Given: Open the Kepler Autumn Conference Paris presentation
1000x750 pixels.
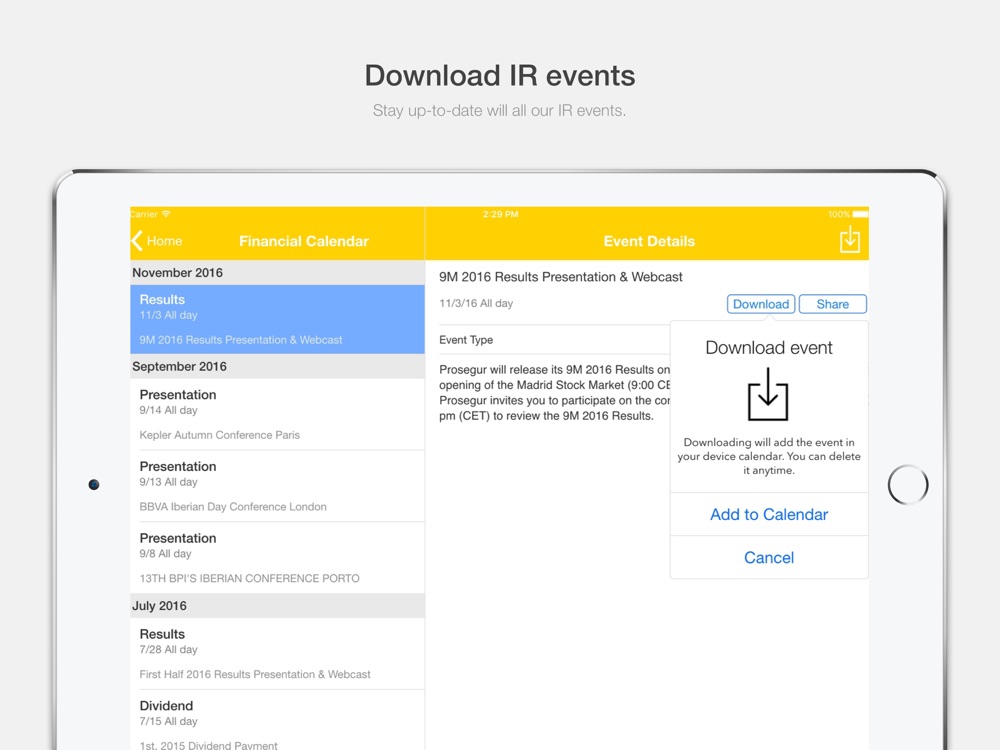Looking at the screenshot, I should pos(277,415).
